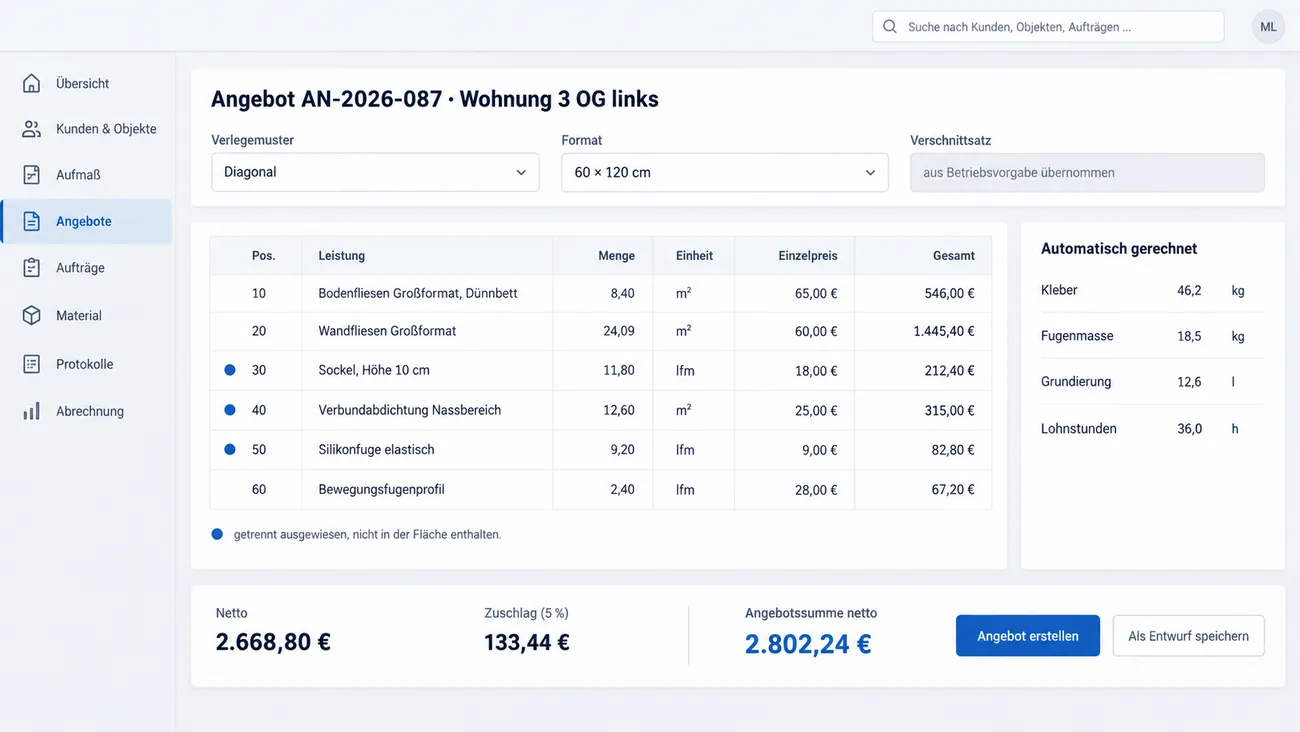Click the Menge column header

tap(616, 256)
